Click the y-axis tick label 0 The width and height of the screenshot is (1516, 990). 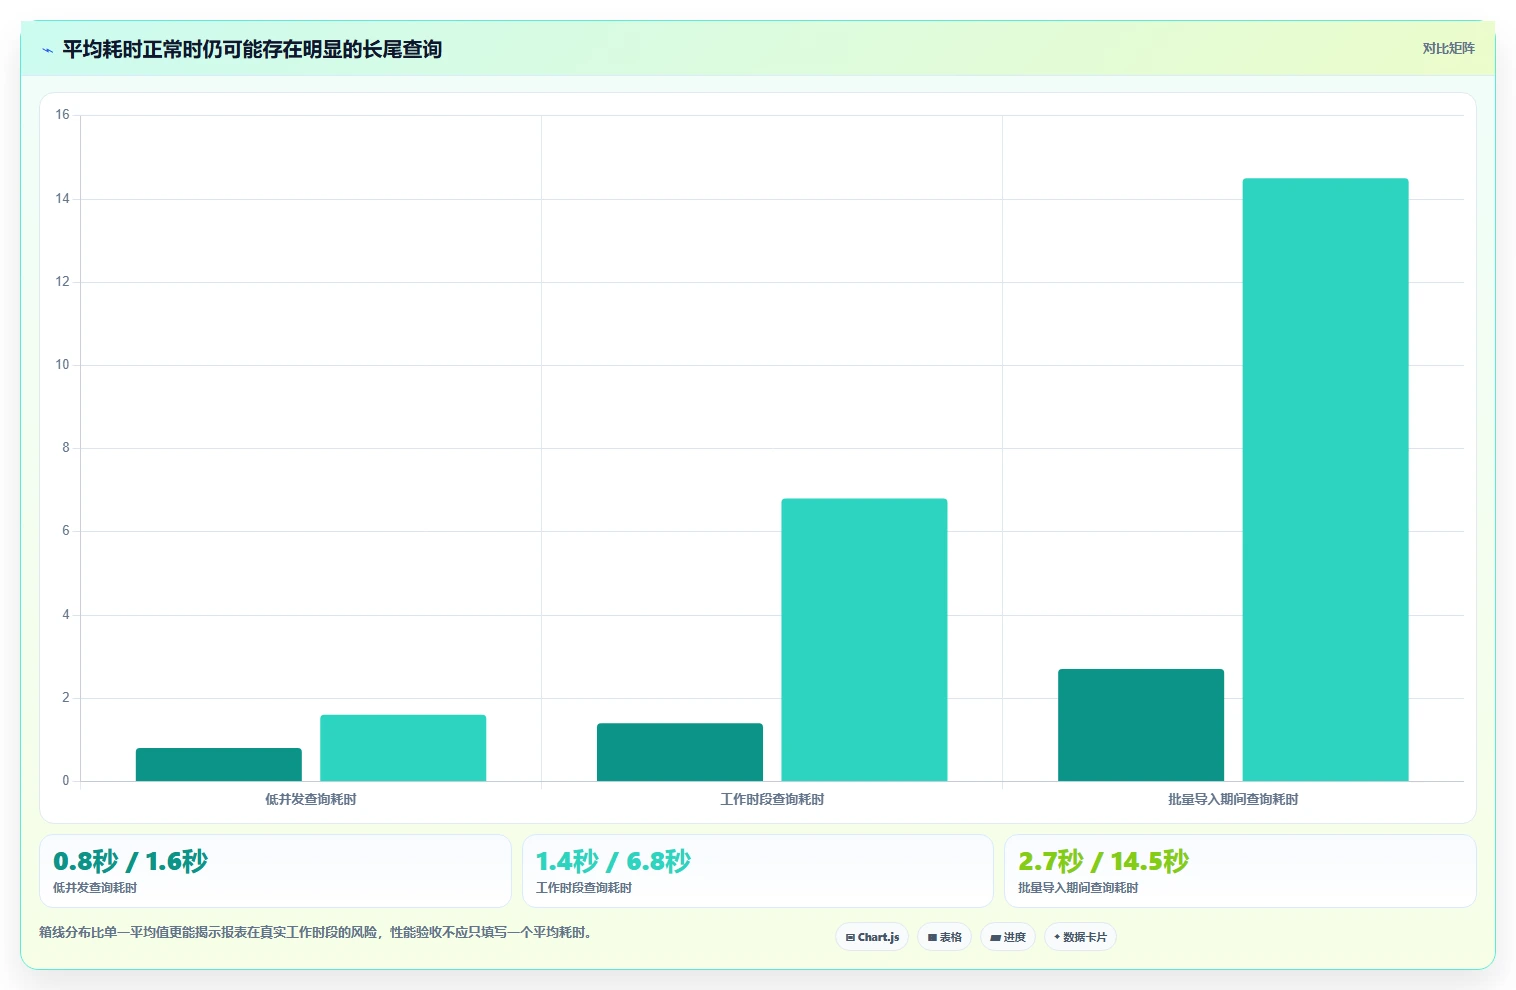coord(66,781)
